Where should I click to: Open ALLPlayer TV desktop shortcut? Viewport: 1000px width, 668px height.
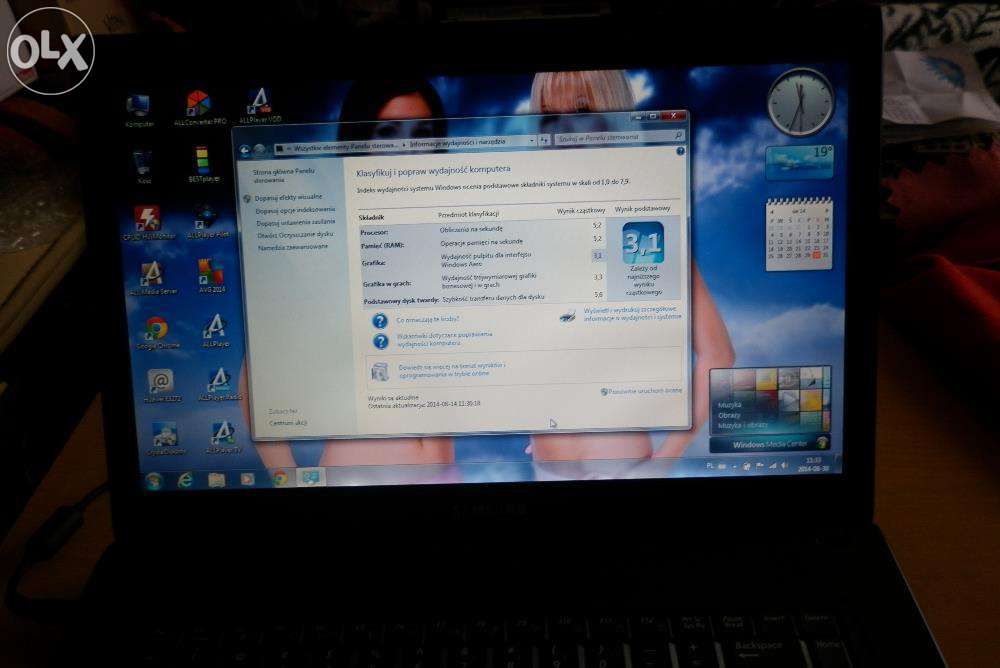223,437
